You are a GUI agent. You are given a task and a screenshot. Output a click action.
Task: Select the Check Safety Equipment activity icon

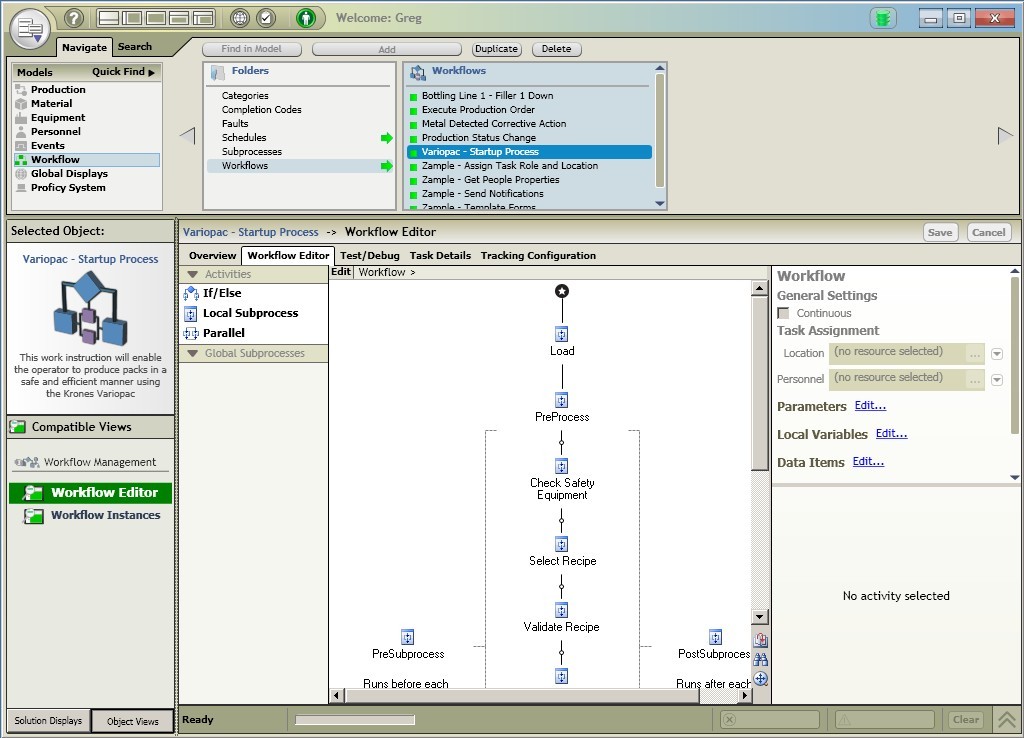click(562, 466)
